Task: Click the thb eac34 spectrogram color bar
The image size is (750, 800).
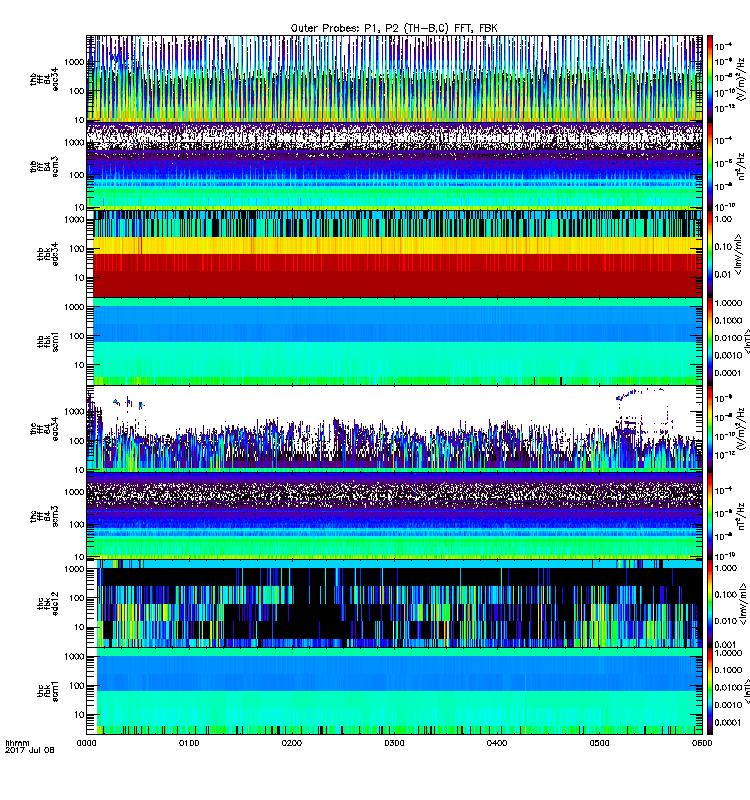Action: pos(709,79)
